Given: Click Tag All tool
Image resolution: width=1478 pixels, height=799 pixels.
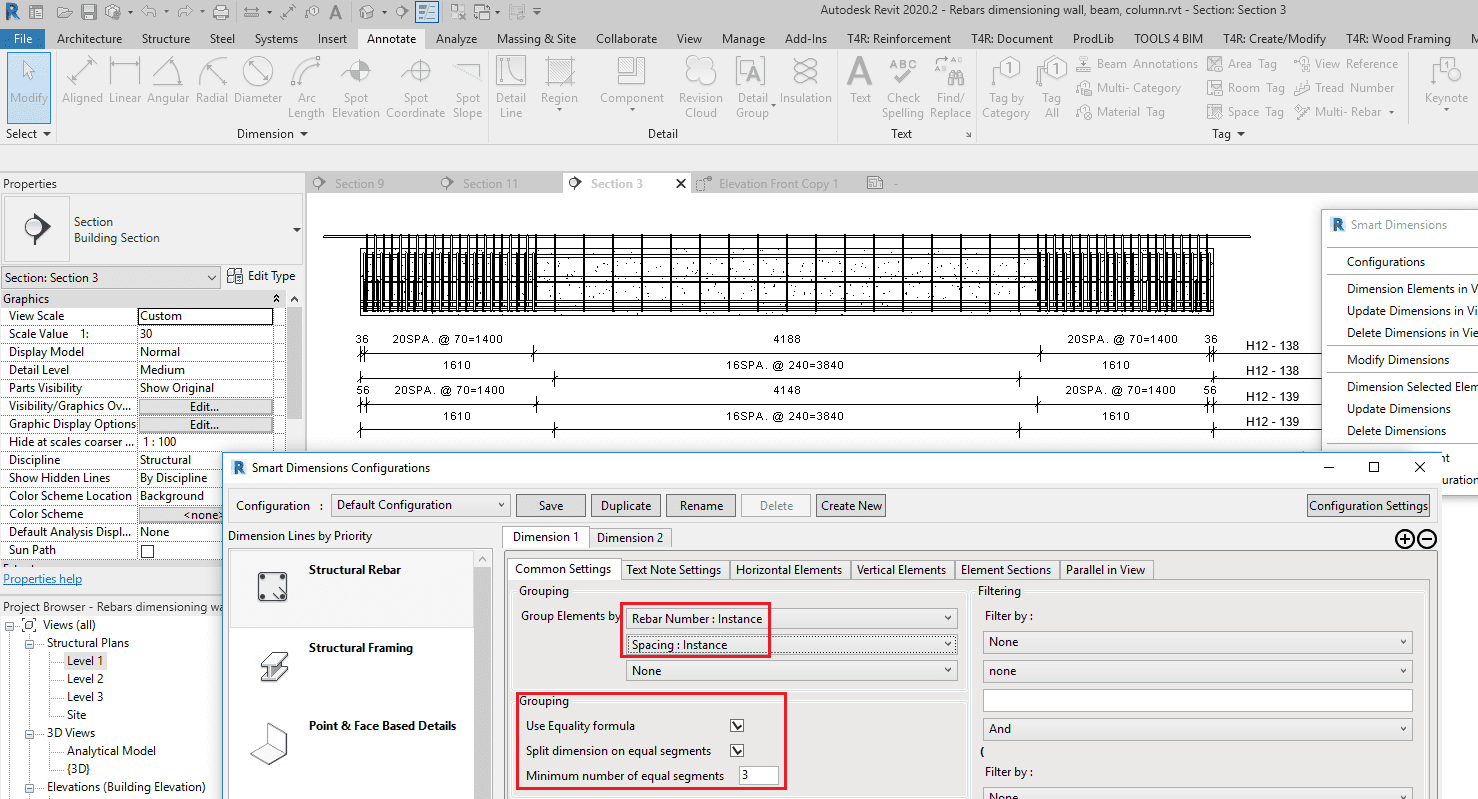Looking at the screenshot, I should [1051, 87].
